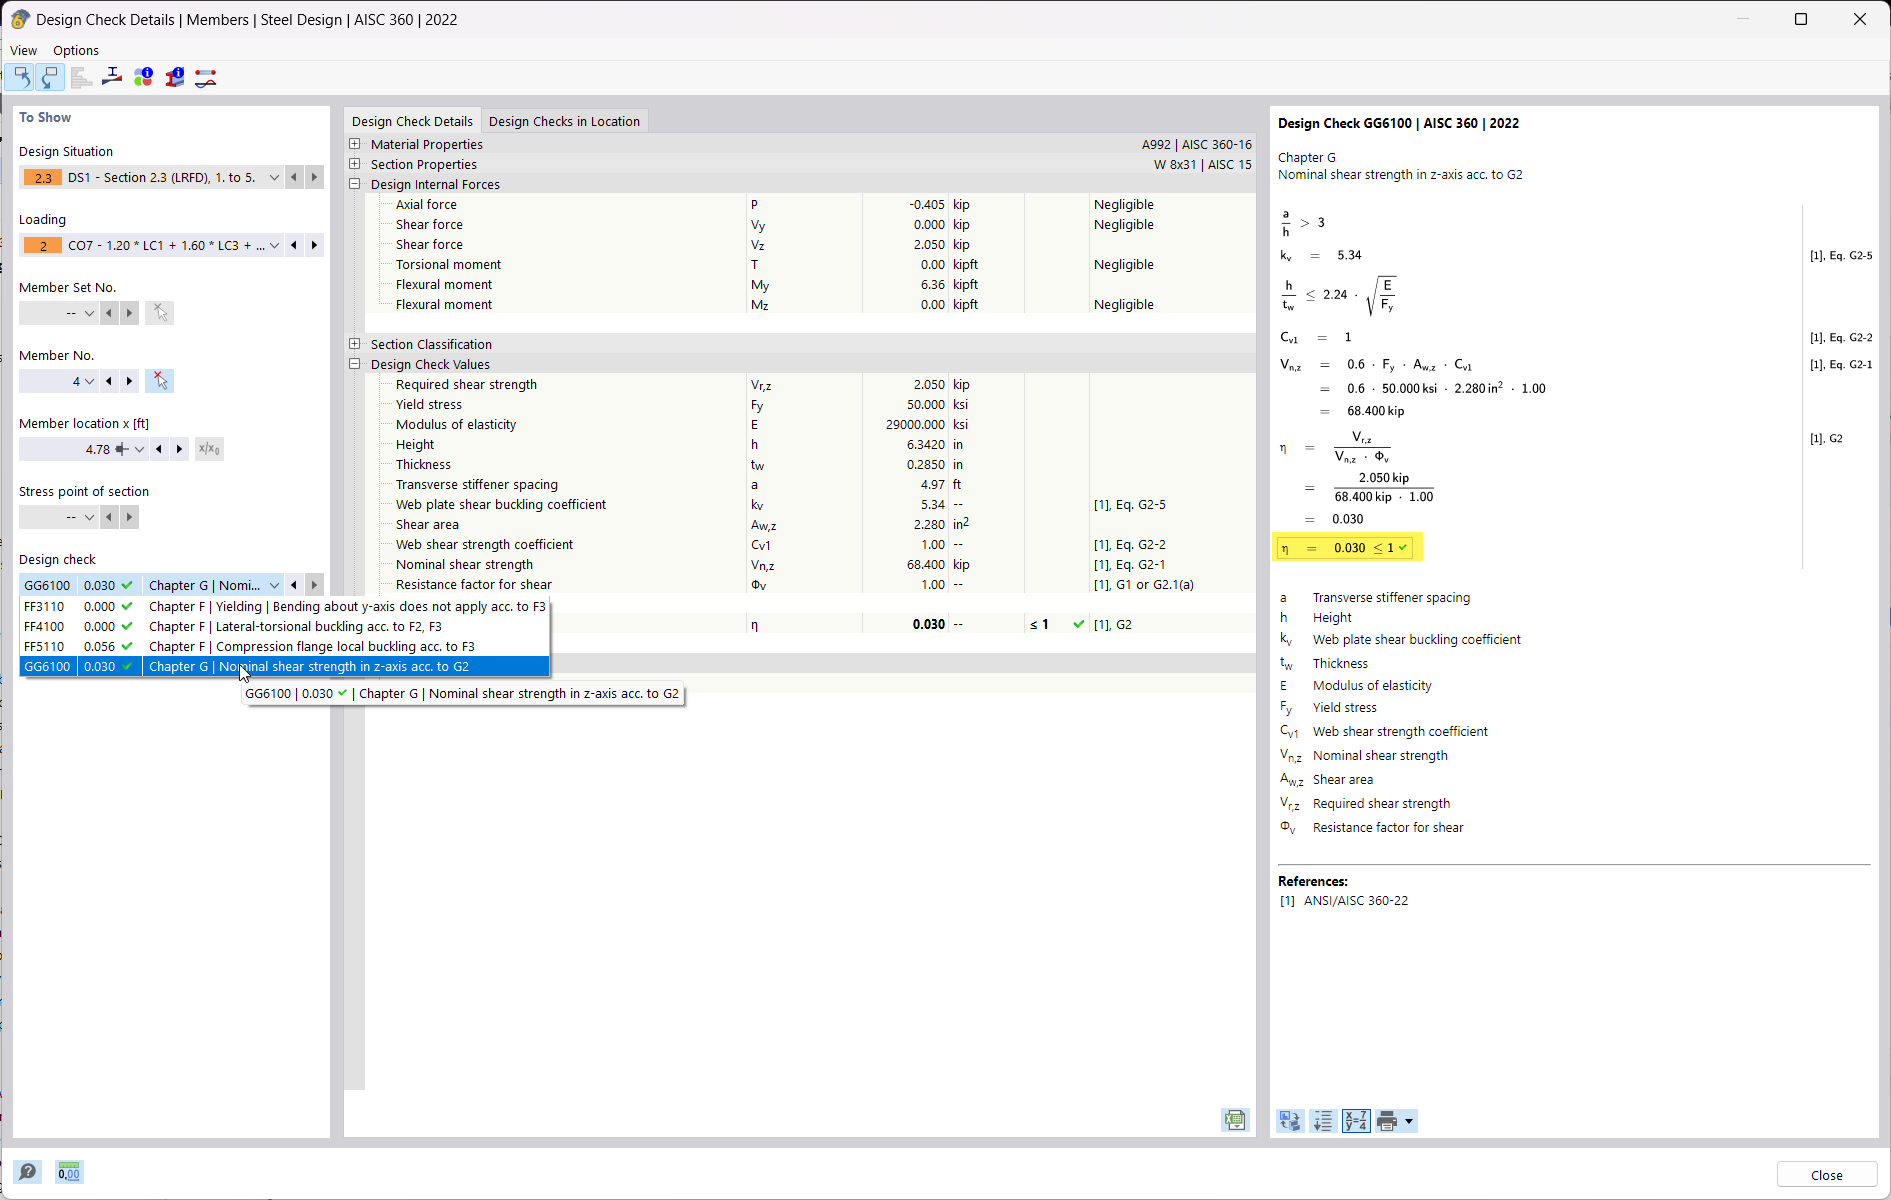Open the Options menu
Screen dimensions: 1891x1200
[76, 50]
